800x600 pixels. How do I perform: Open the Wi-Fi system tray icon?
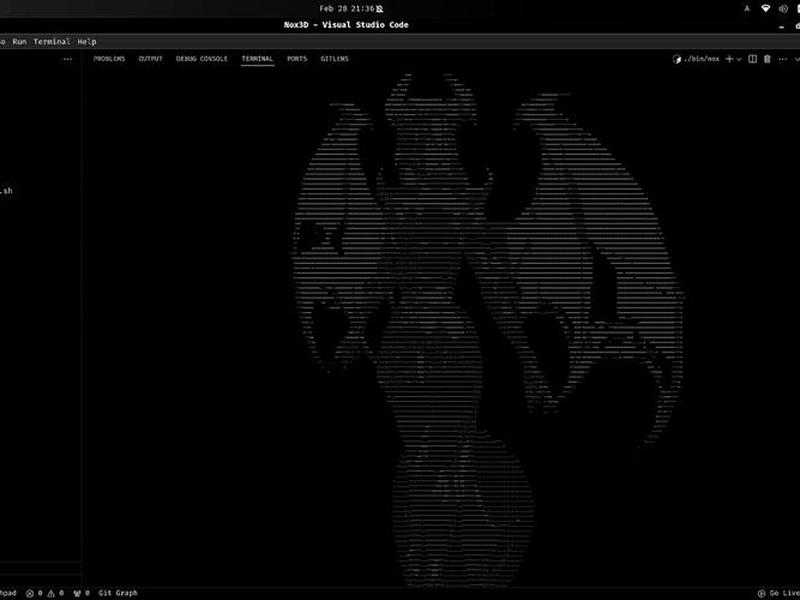tap(765, 8)
